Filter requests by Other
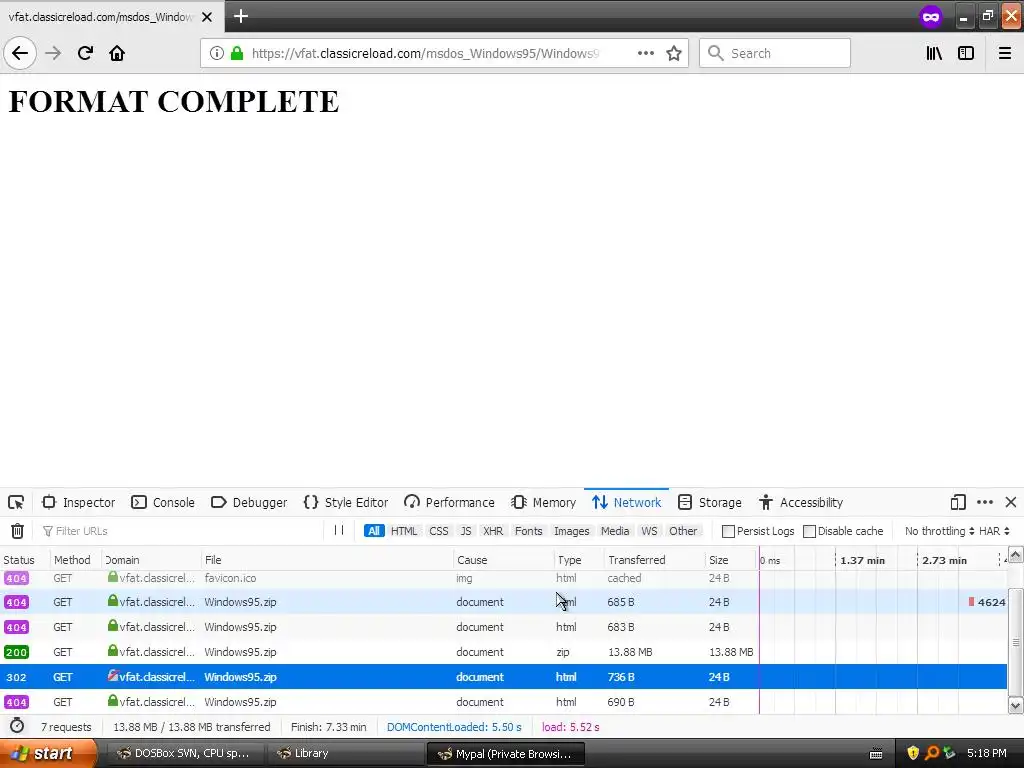This screenshot has height=768, width=1024. (x=683, y=531)
